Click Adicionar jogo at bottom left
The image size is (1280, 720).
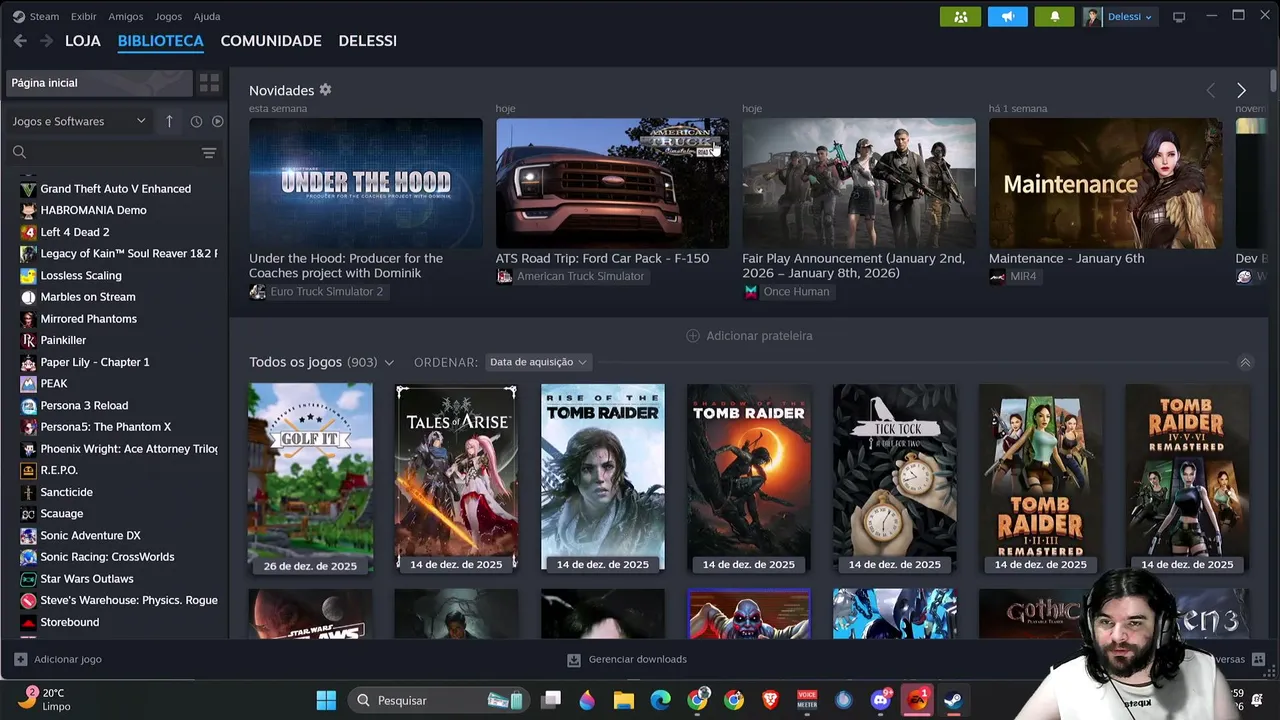pyautogui.click(x=58, y=659)
